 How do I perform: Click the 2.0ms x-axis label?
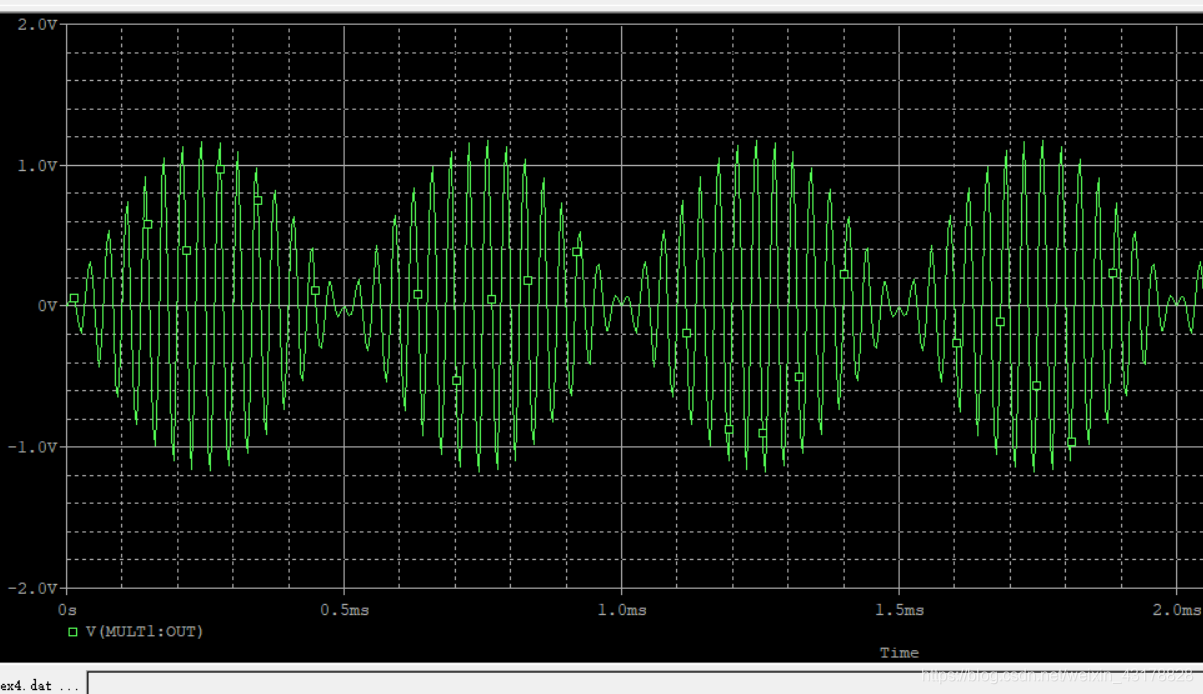pos(1177,609)
